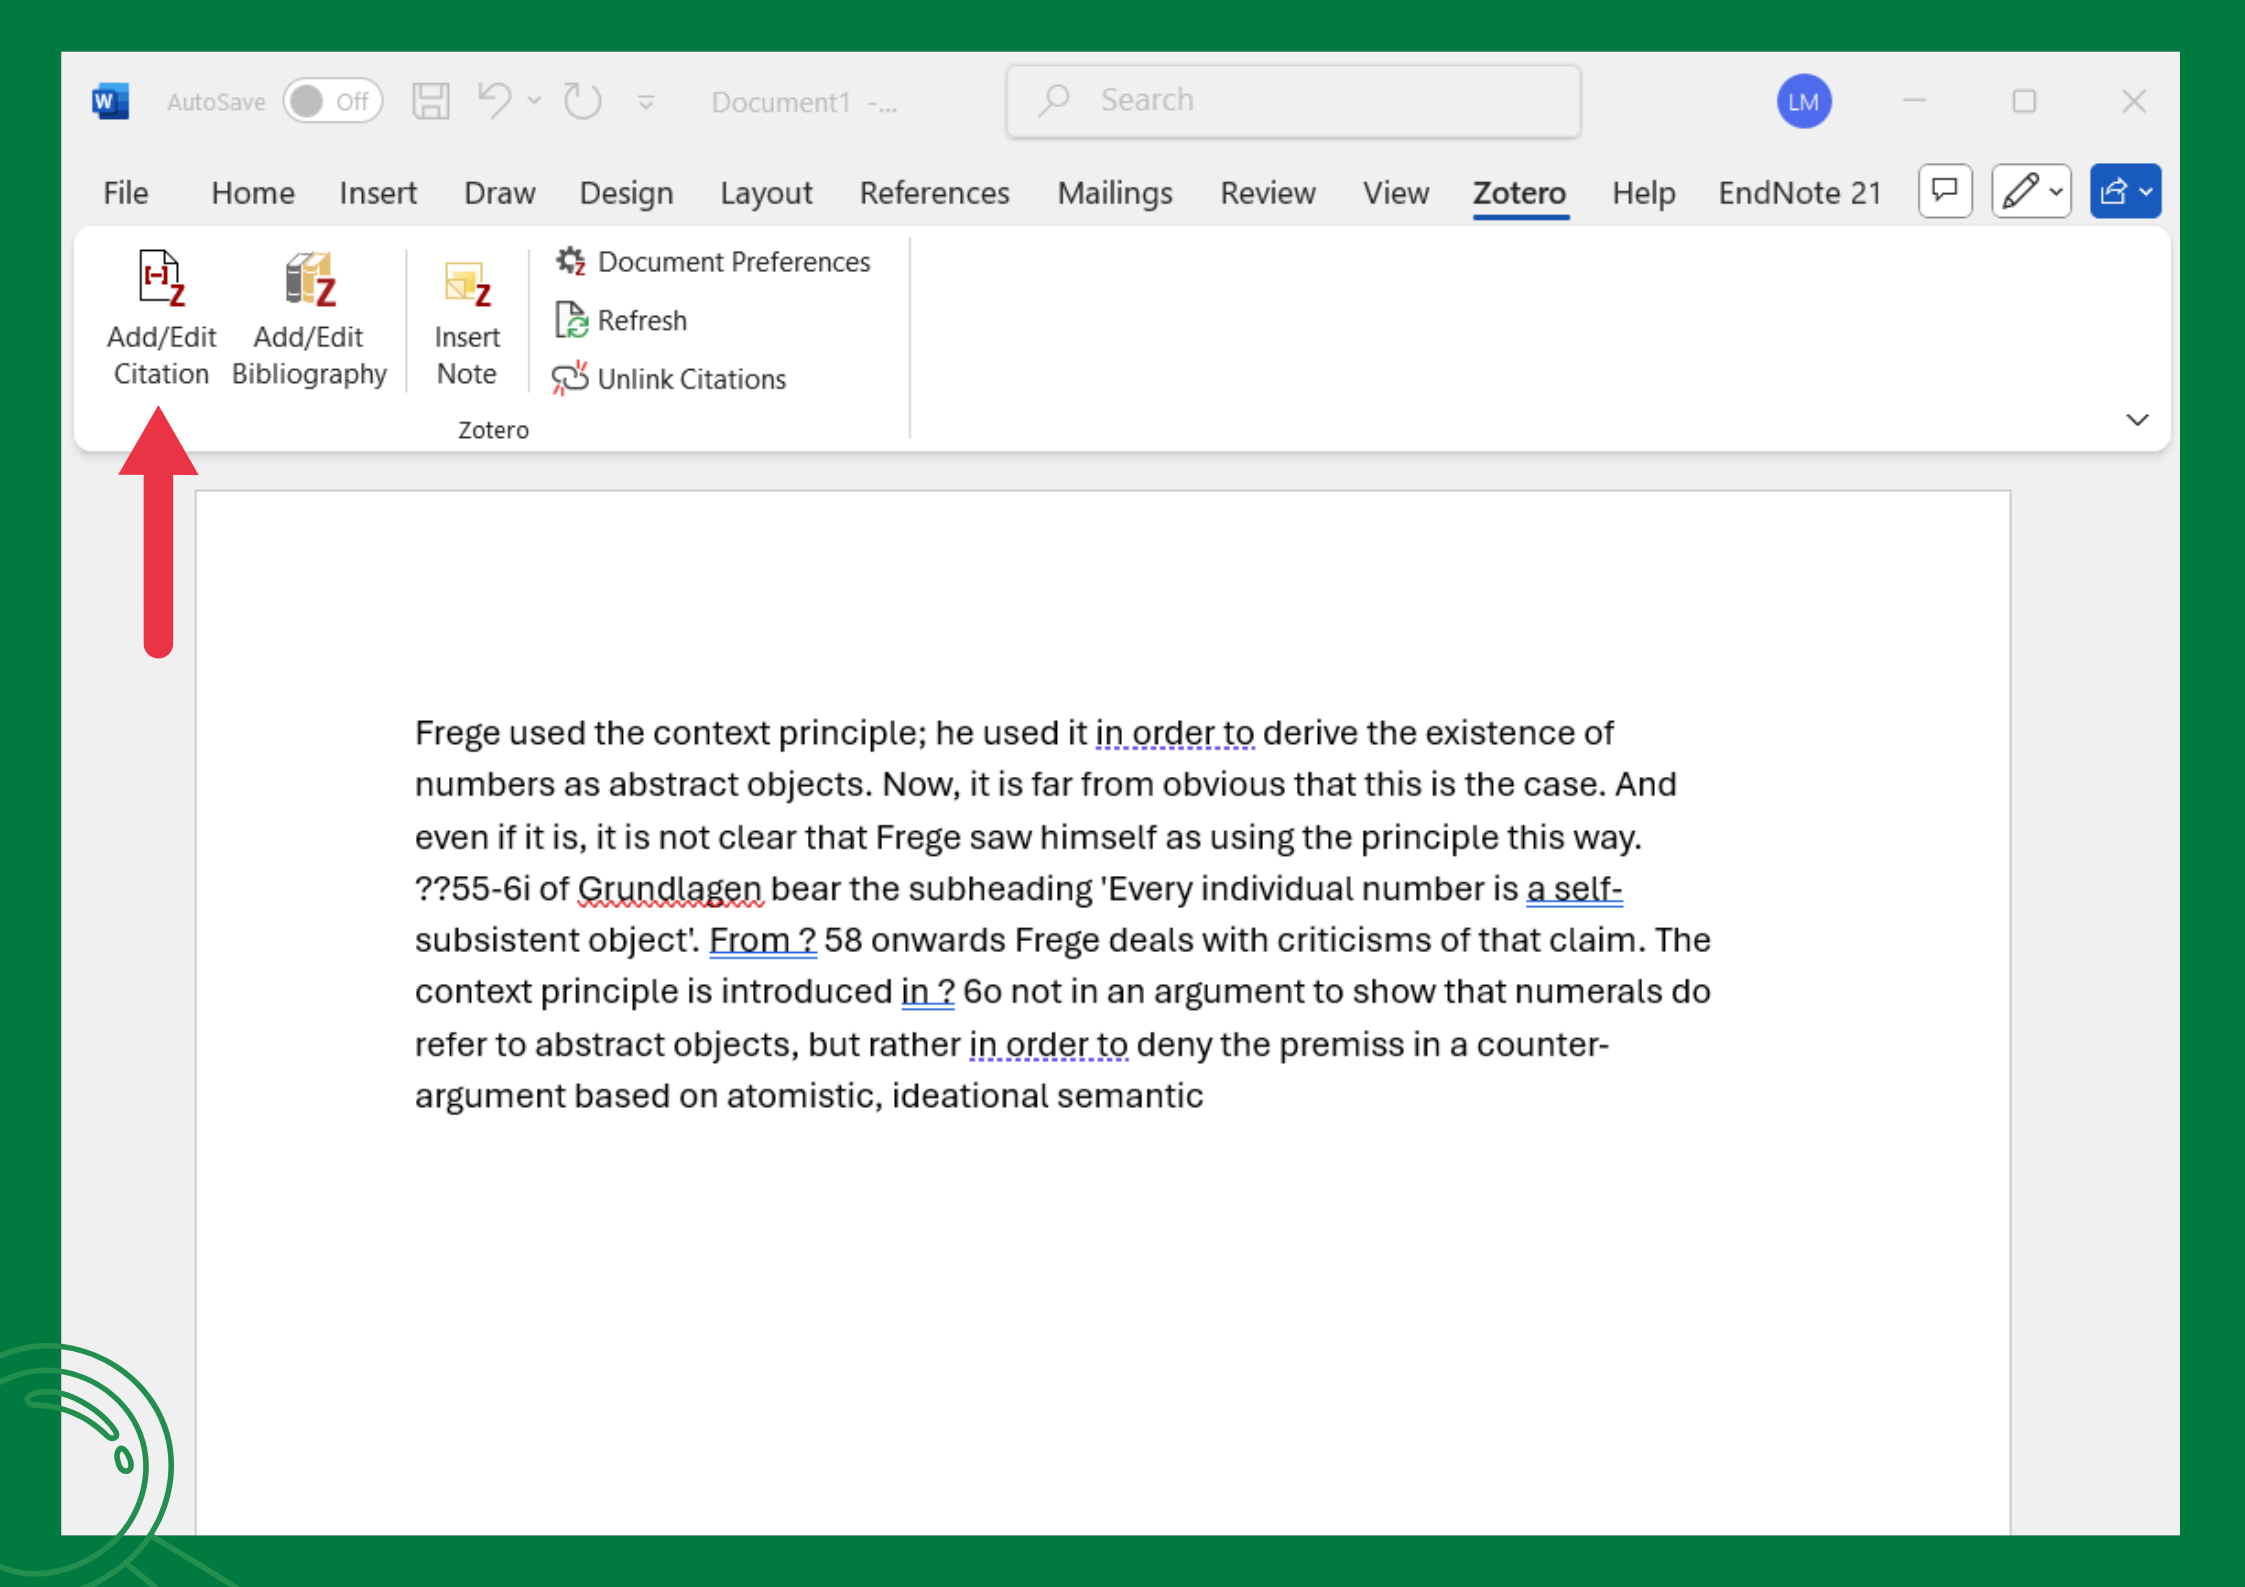Screen dimensions: 2245x1587
Task: Switch to the EndNote 21 tab
Action: [x=1800, y=192]
